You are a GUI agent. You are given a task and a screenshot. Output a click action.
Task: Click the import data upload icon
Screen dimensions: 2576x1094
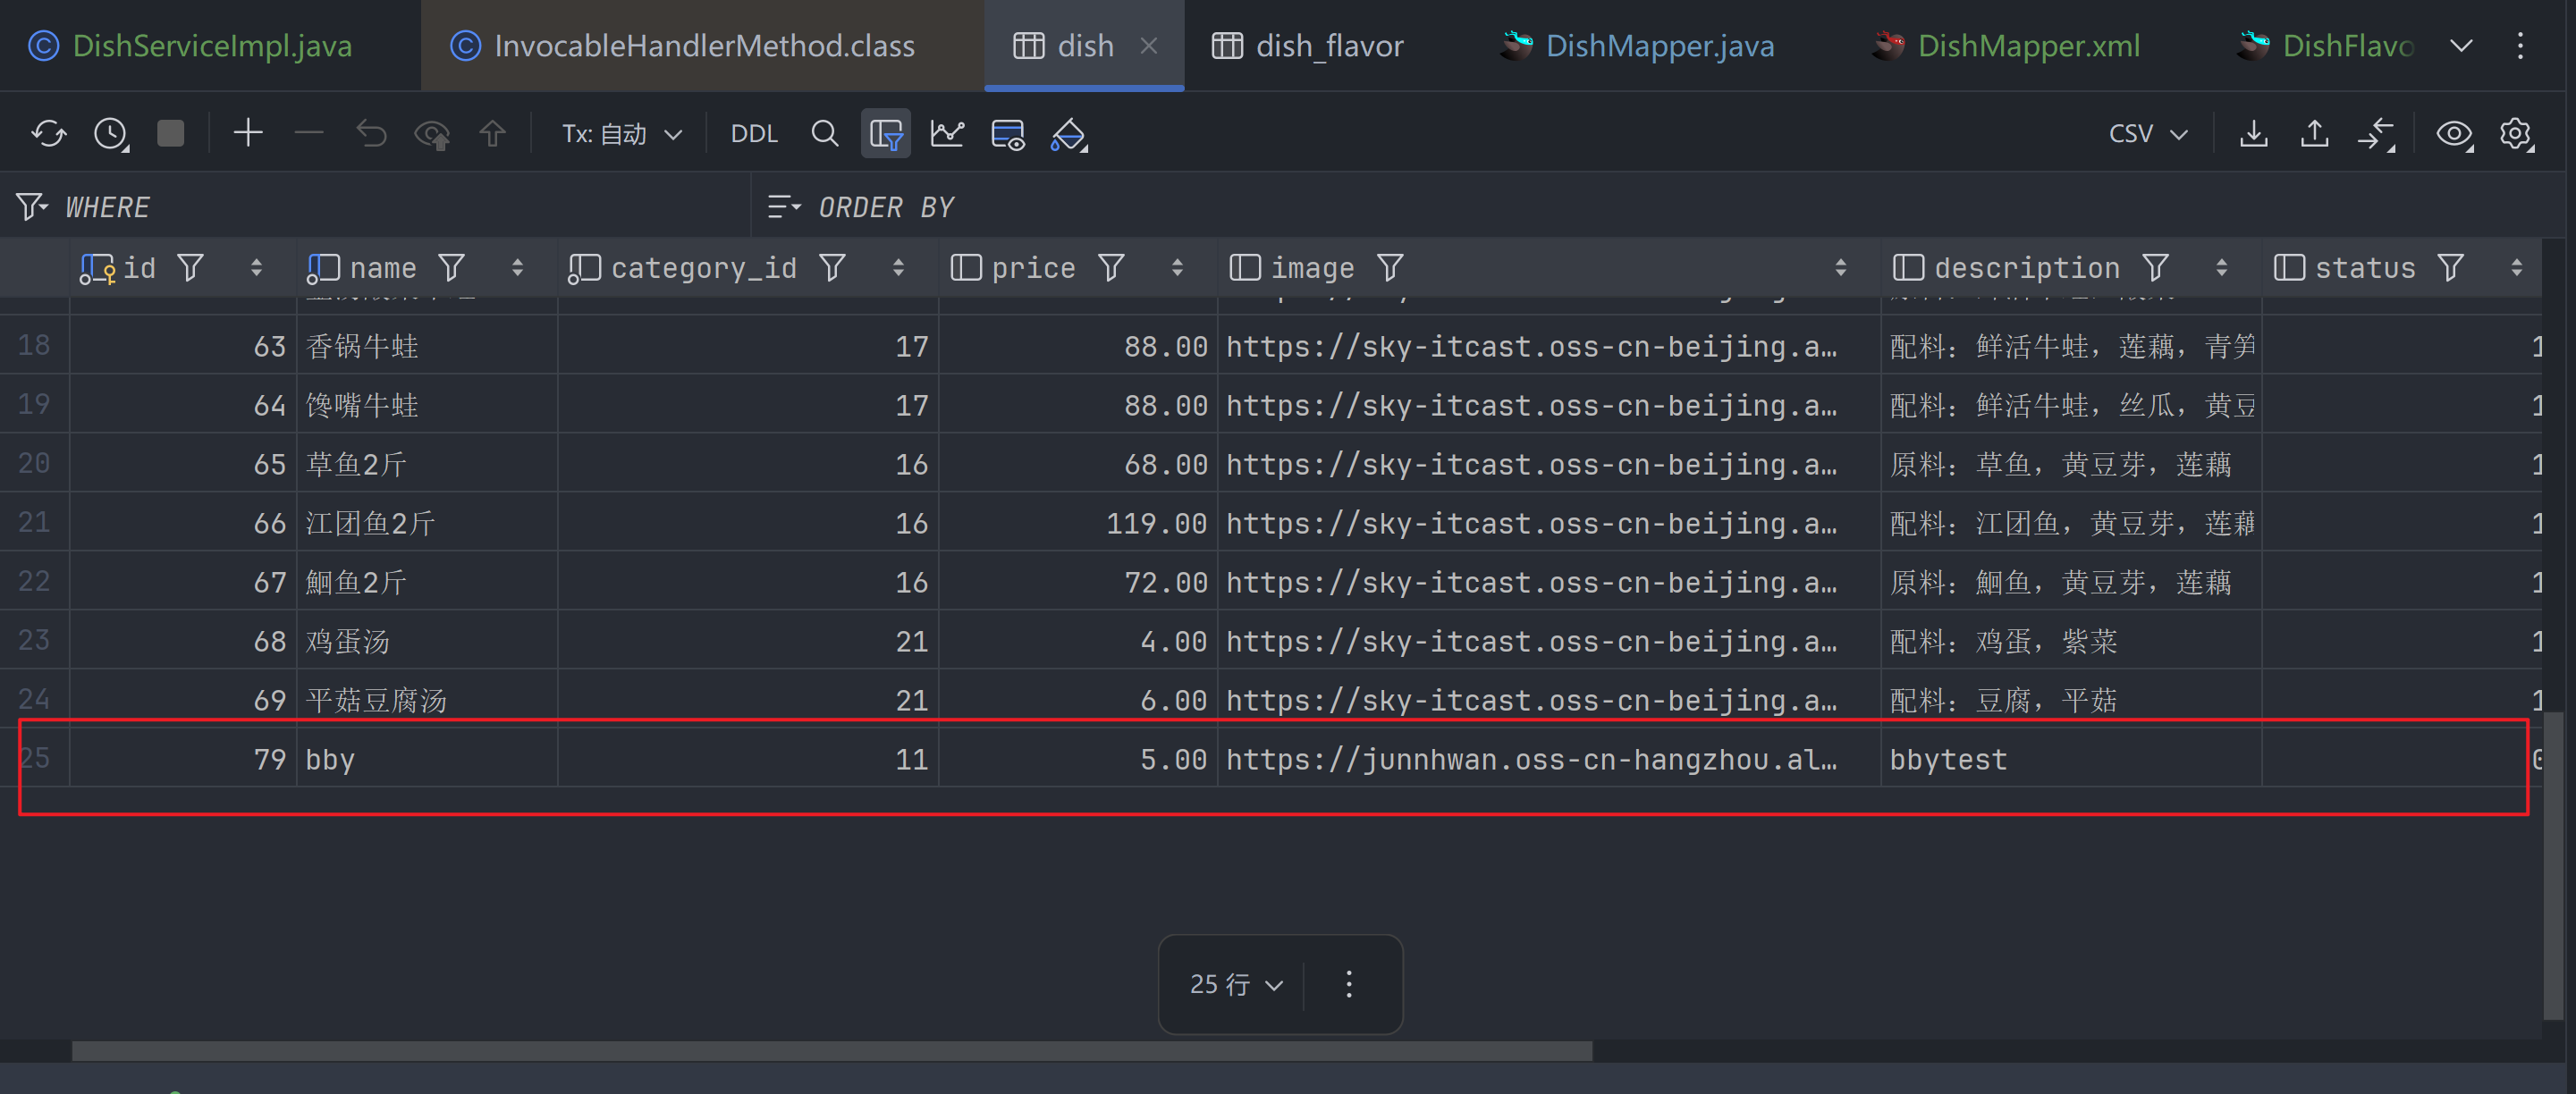2314,134
